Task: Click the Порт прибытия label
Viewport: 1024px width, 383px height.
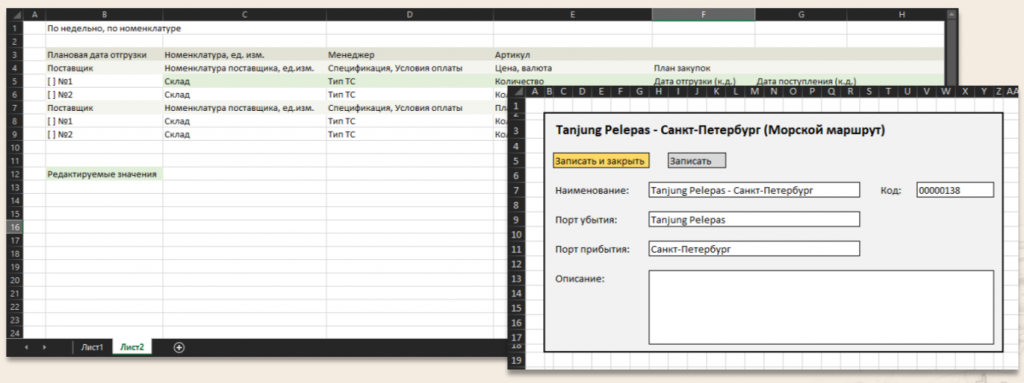Action: coord(592,249)
